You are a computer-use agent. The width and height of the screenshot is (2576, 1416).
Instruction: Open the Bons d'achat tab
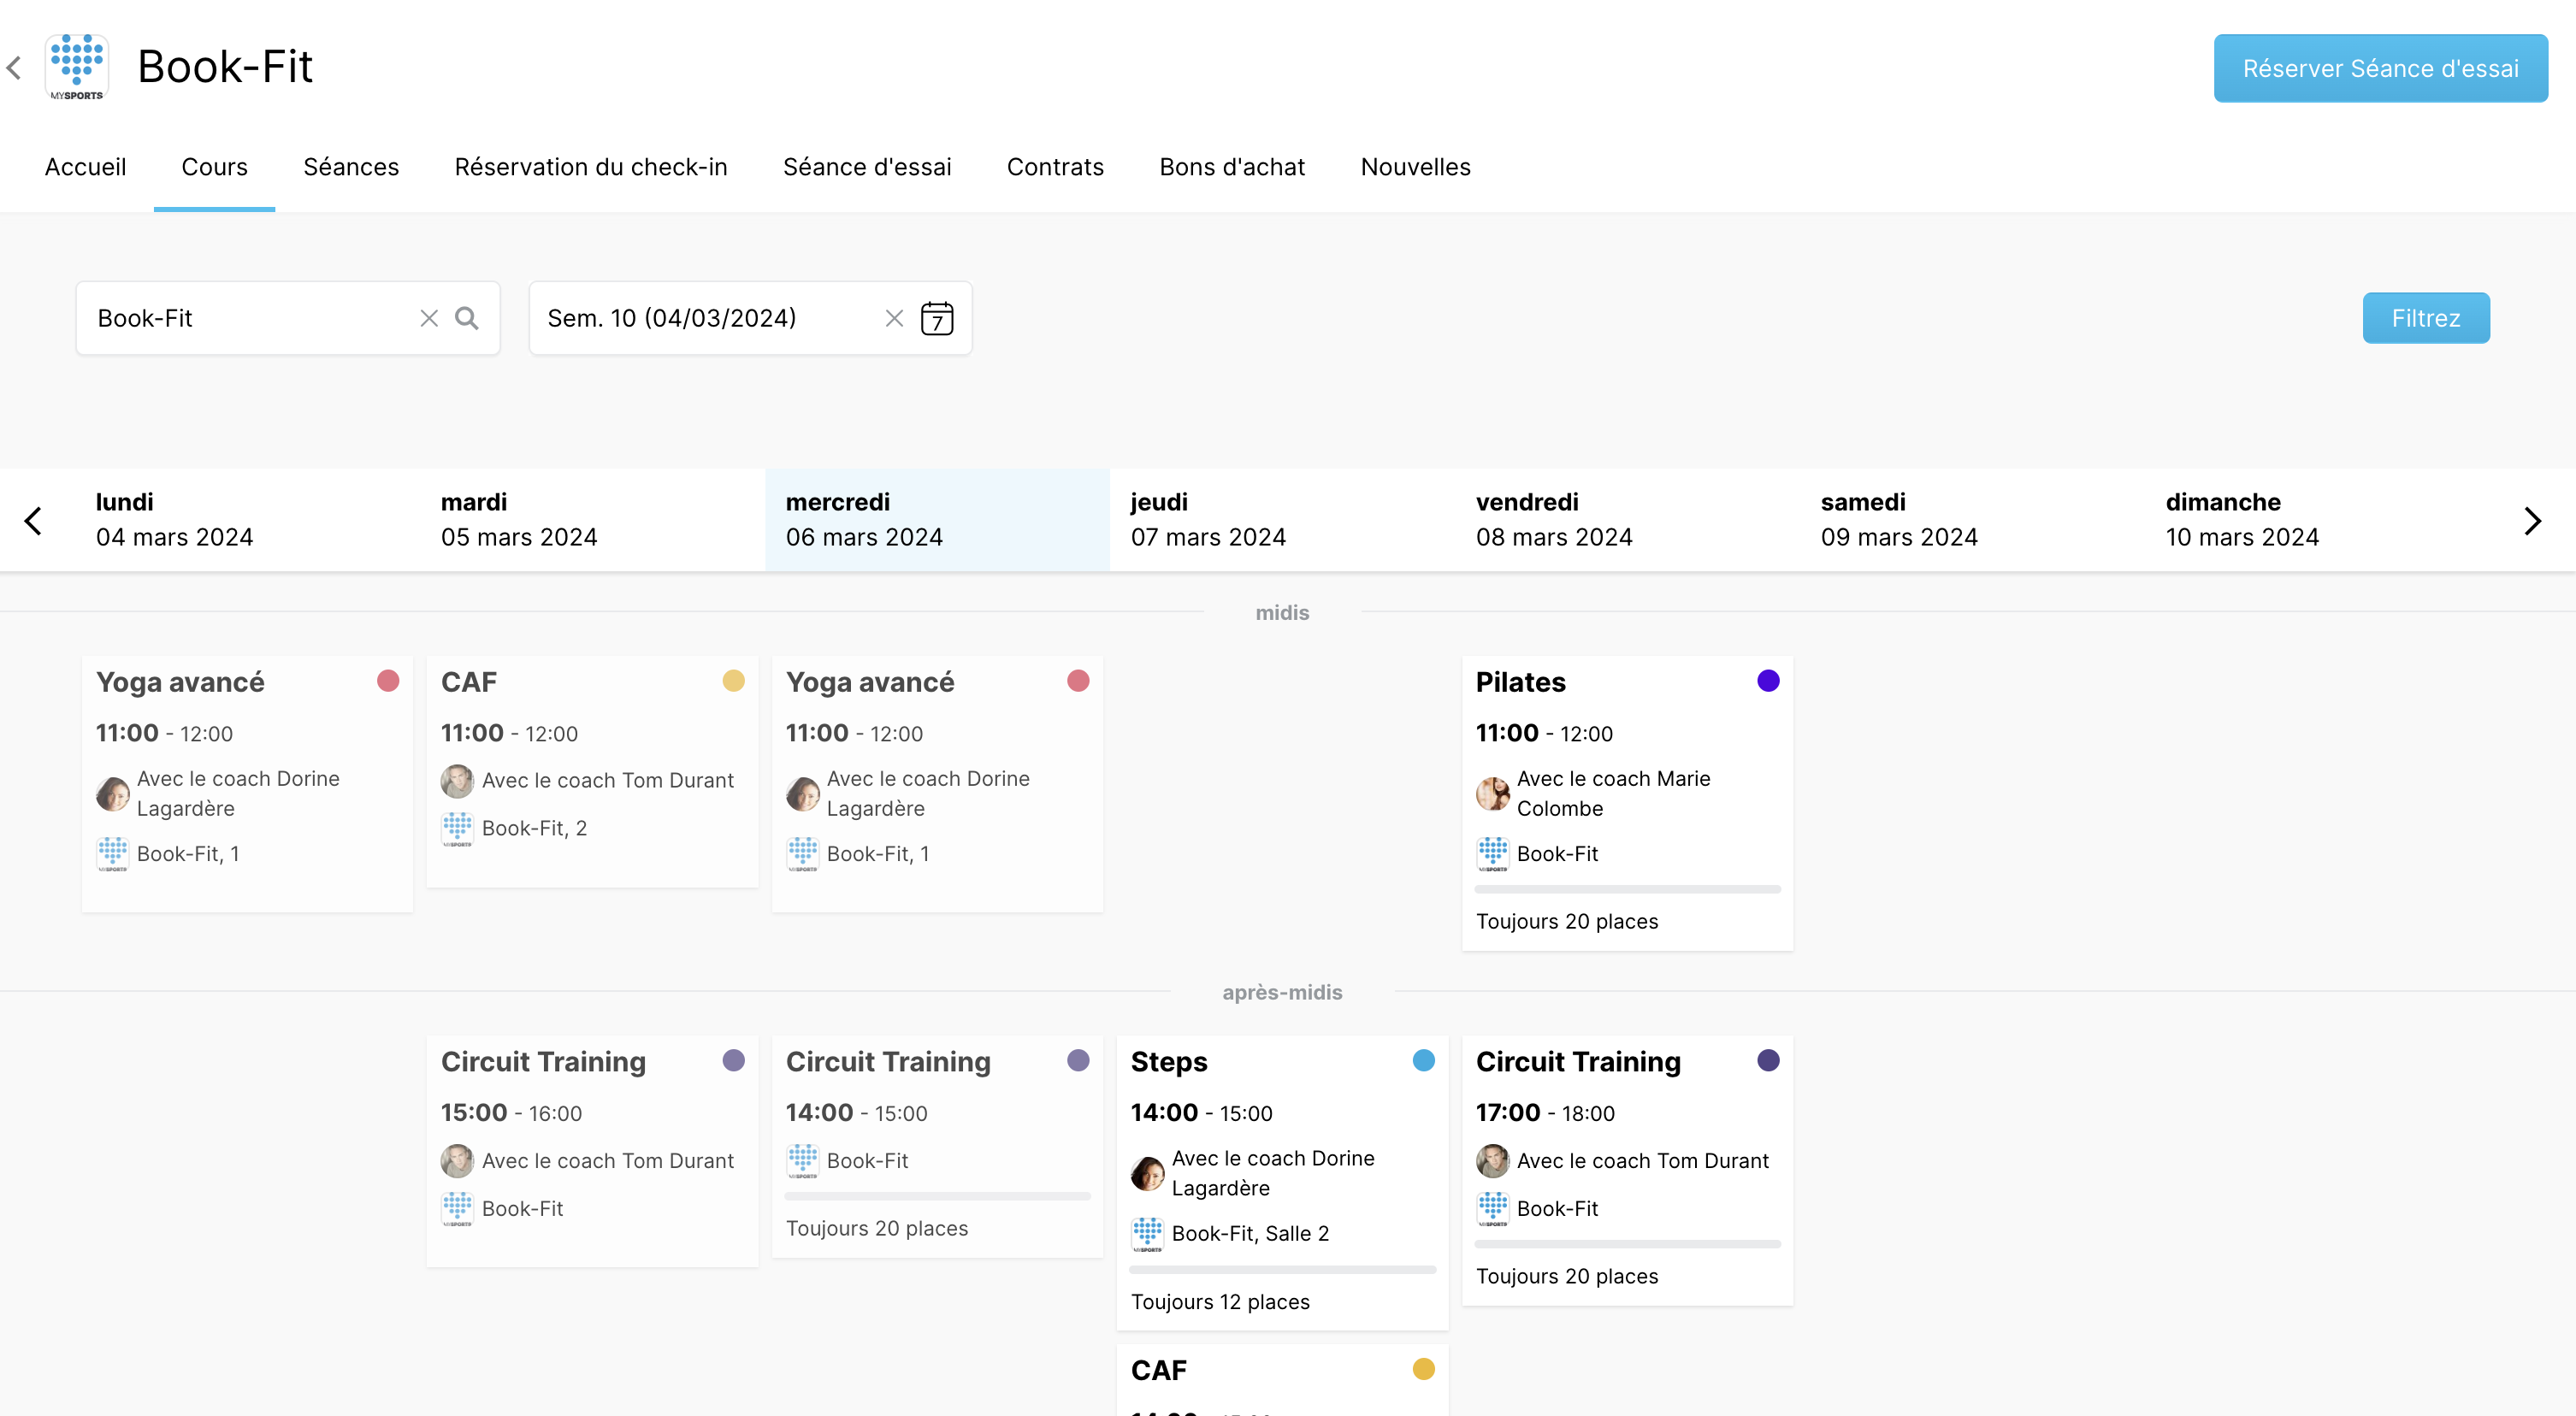point(1232,167)
